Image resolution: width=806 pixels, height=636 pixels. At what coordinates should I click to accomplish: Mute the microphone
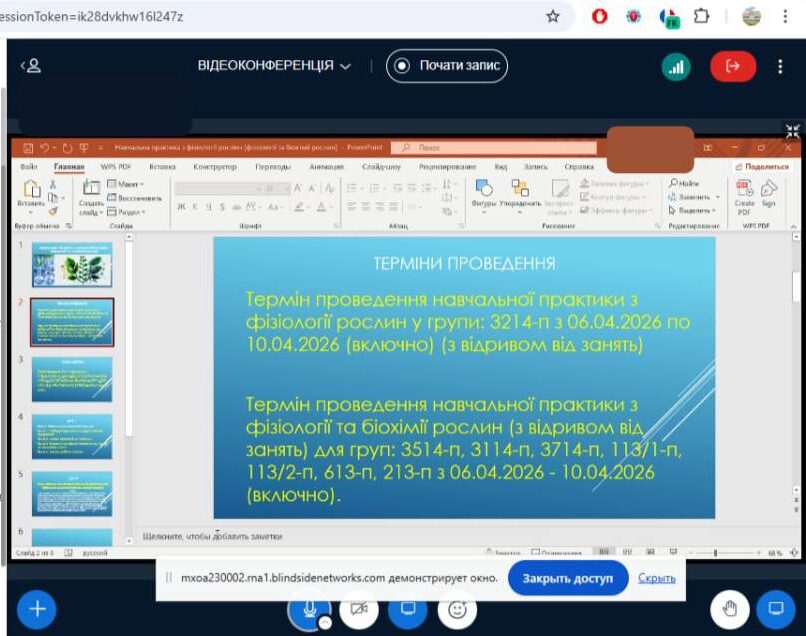[x=309, y=608]
